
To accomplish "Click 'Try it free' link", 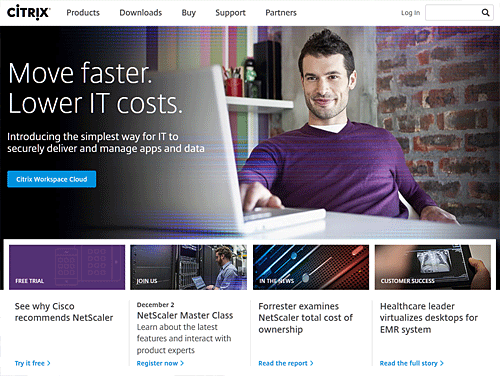I will point(33,363).
